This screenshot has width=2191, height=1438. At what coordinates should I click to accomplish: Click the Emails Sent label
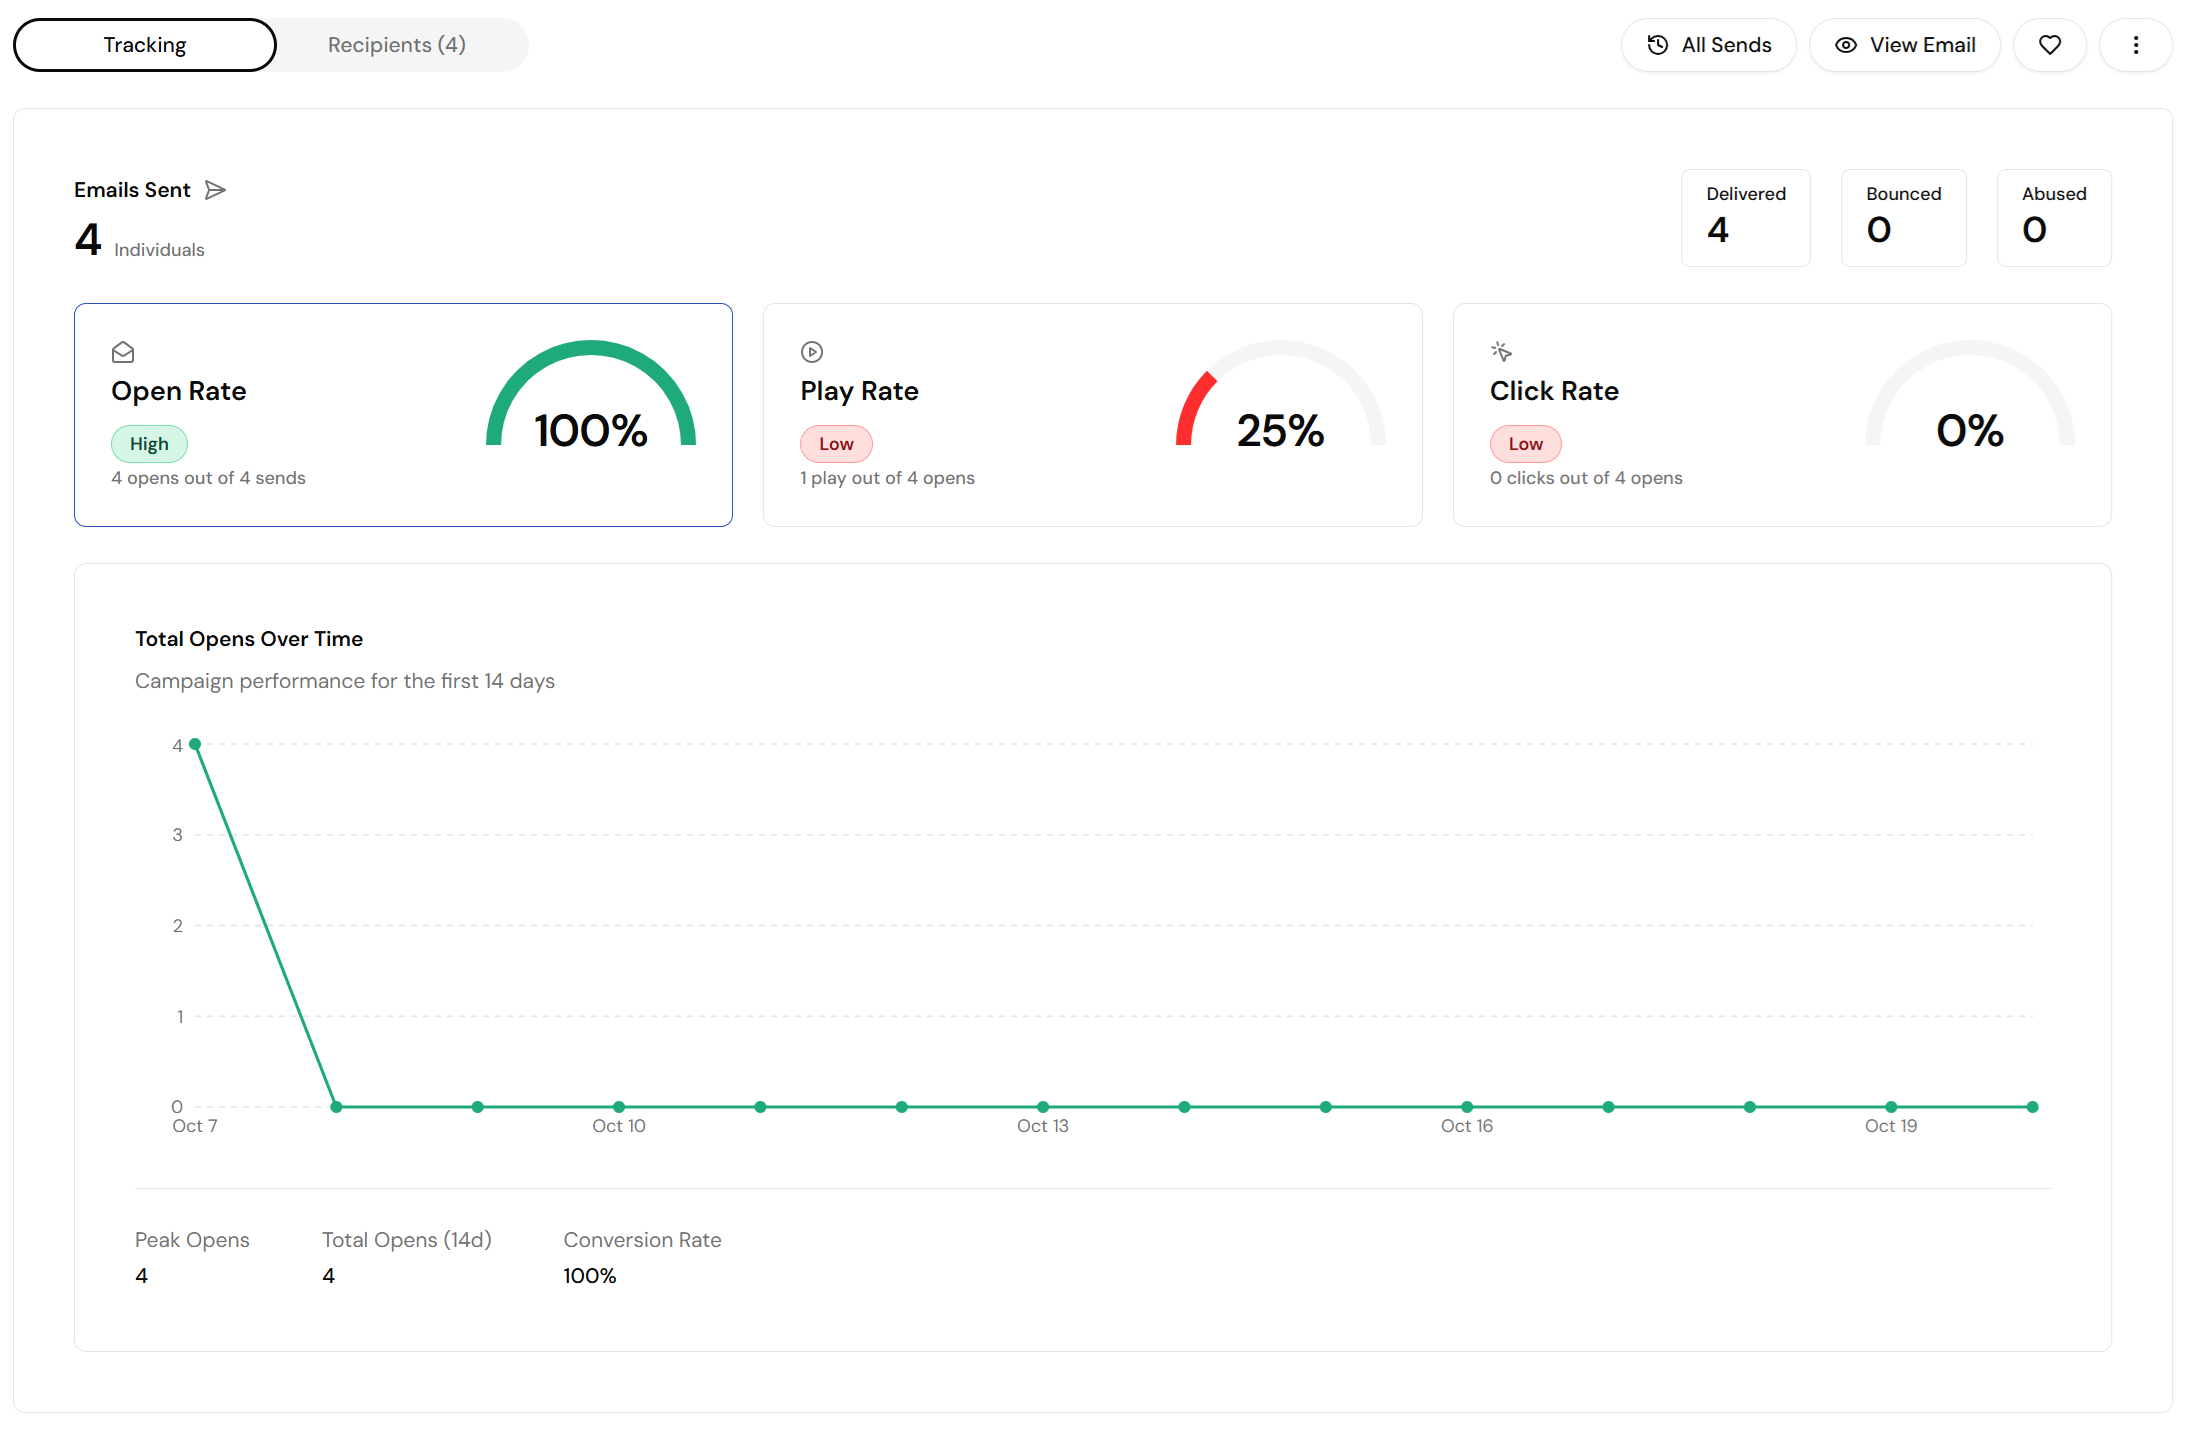132,190
